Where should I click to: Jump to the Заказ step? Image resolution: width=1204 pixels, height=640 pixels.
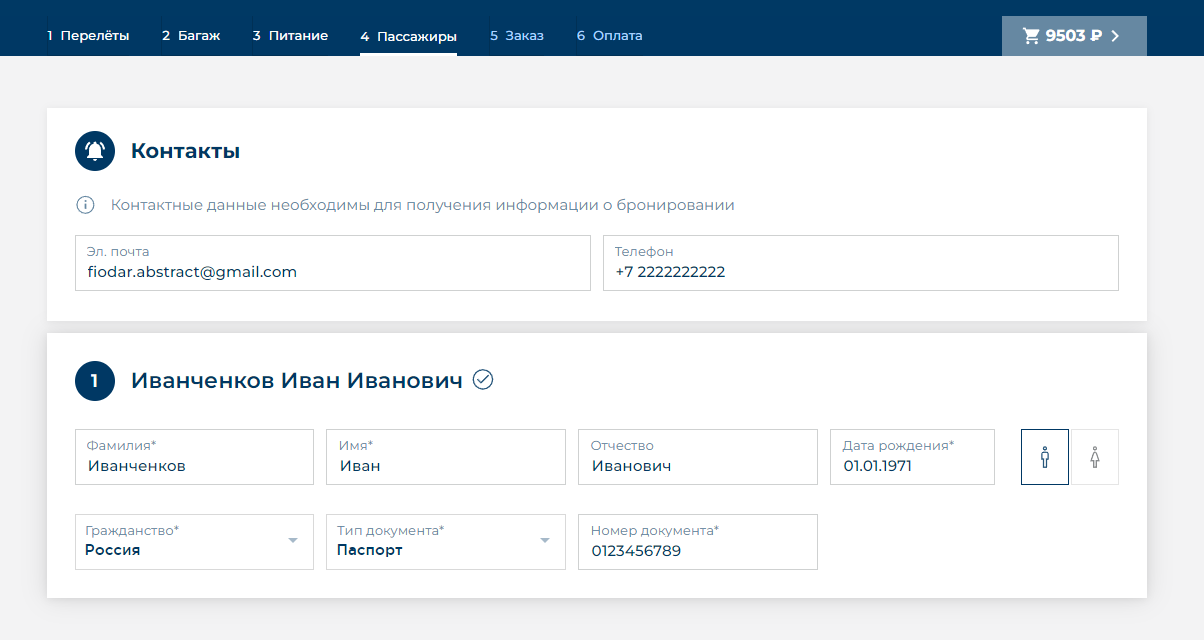[517, 36]
